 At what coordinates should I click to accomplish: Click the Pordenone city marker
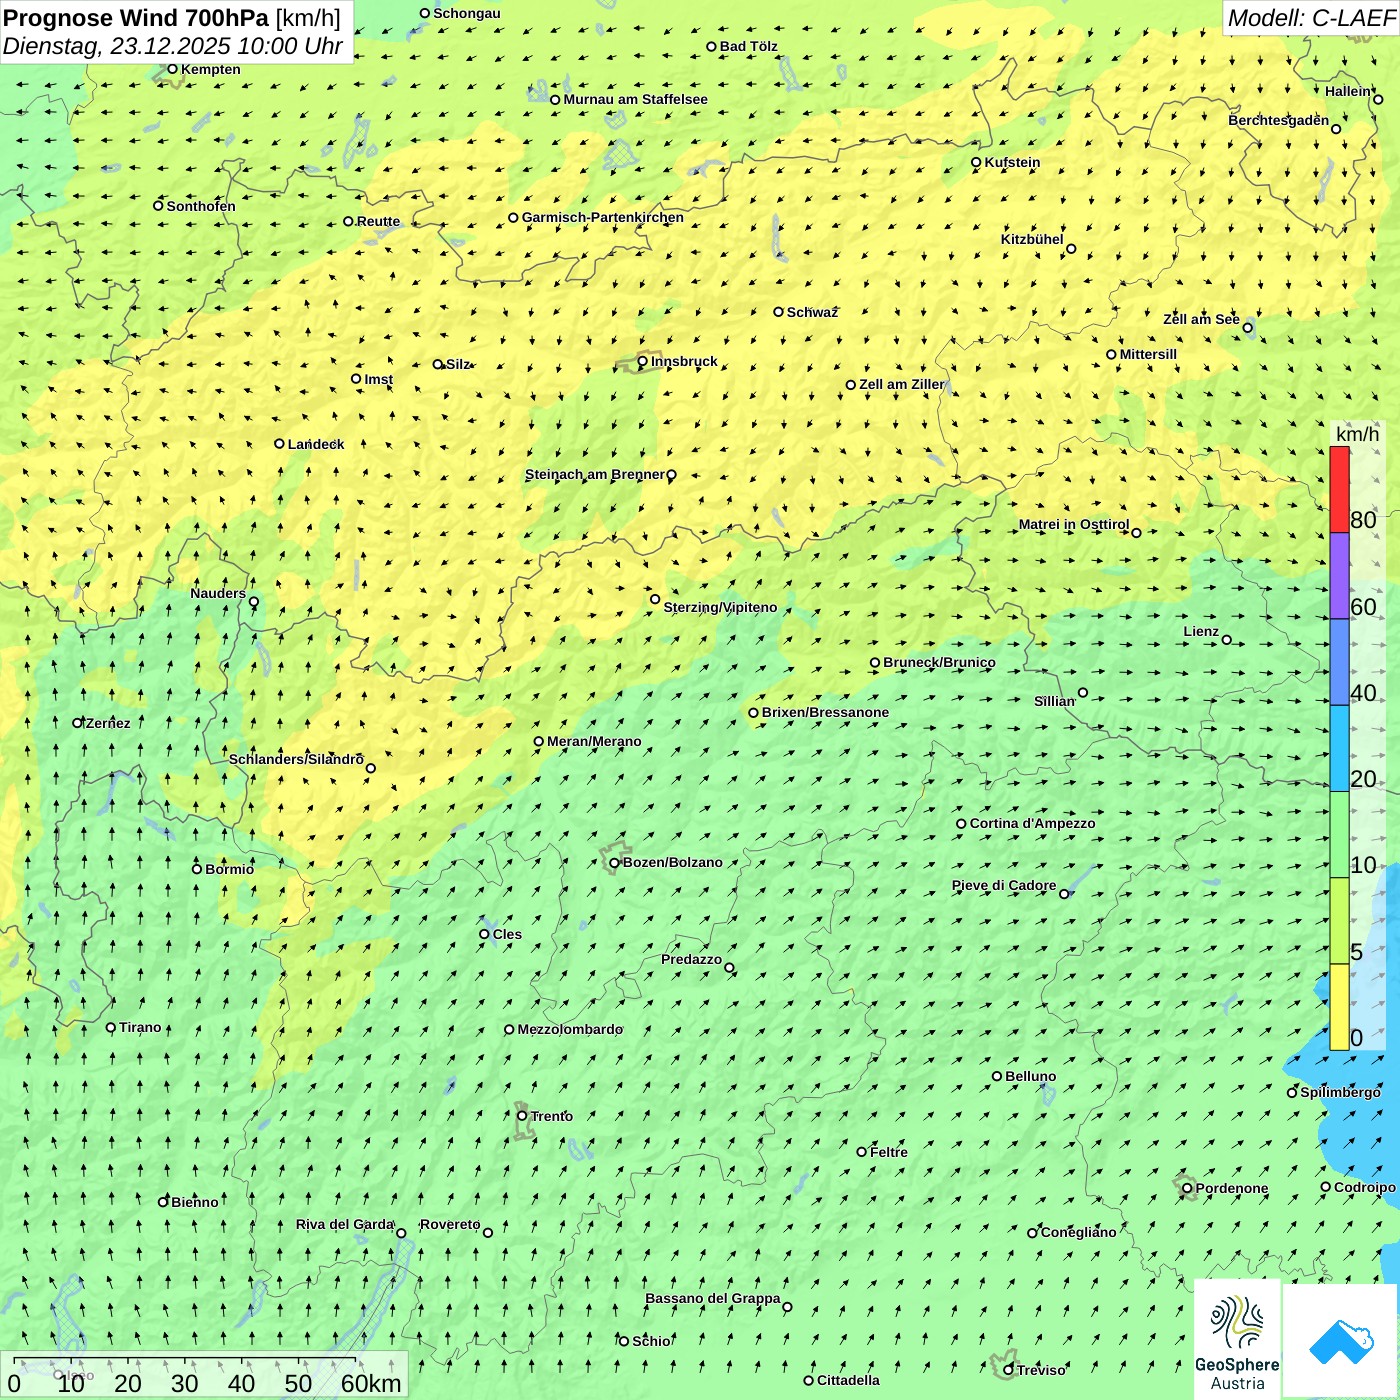(x=1187, y=1188)
